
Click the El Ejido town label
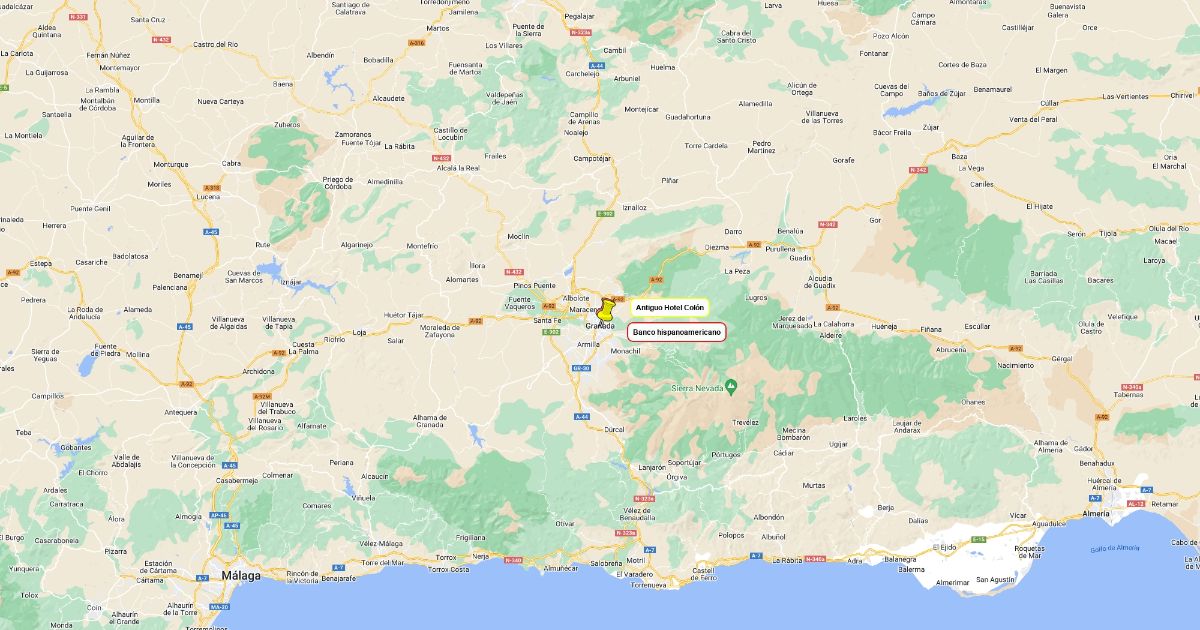point(945,547)
